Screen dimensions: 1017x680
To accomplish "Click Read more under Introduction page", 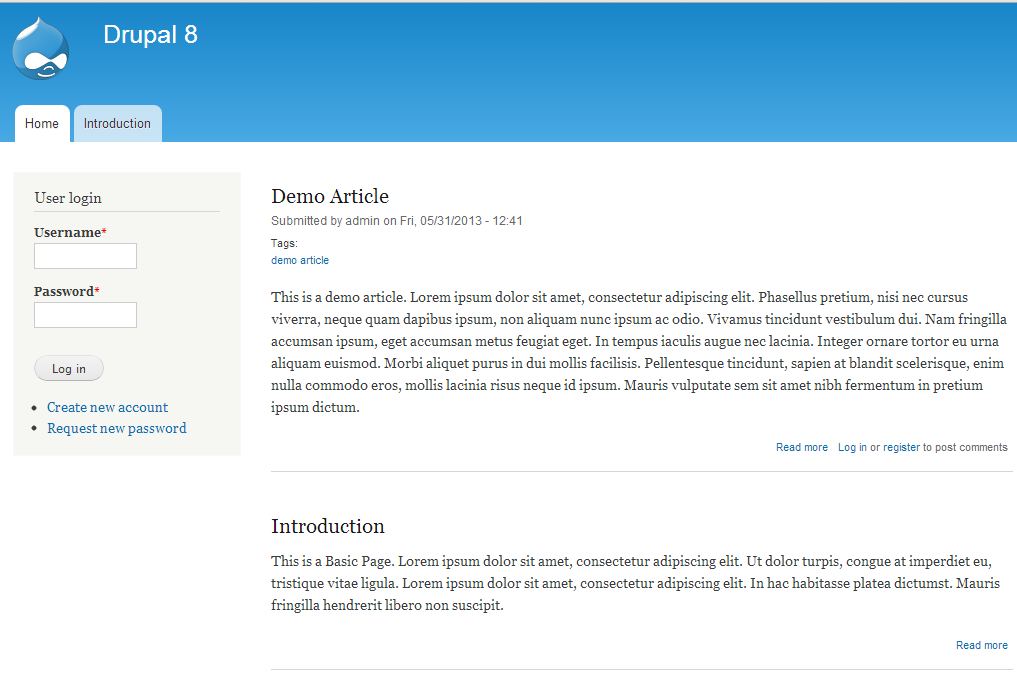I will [982, 645].
